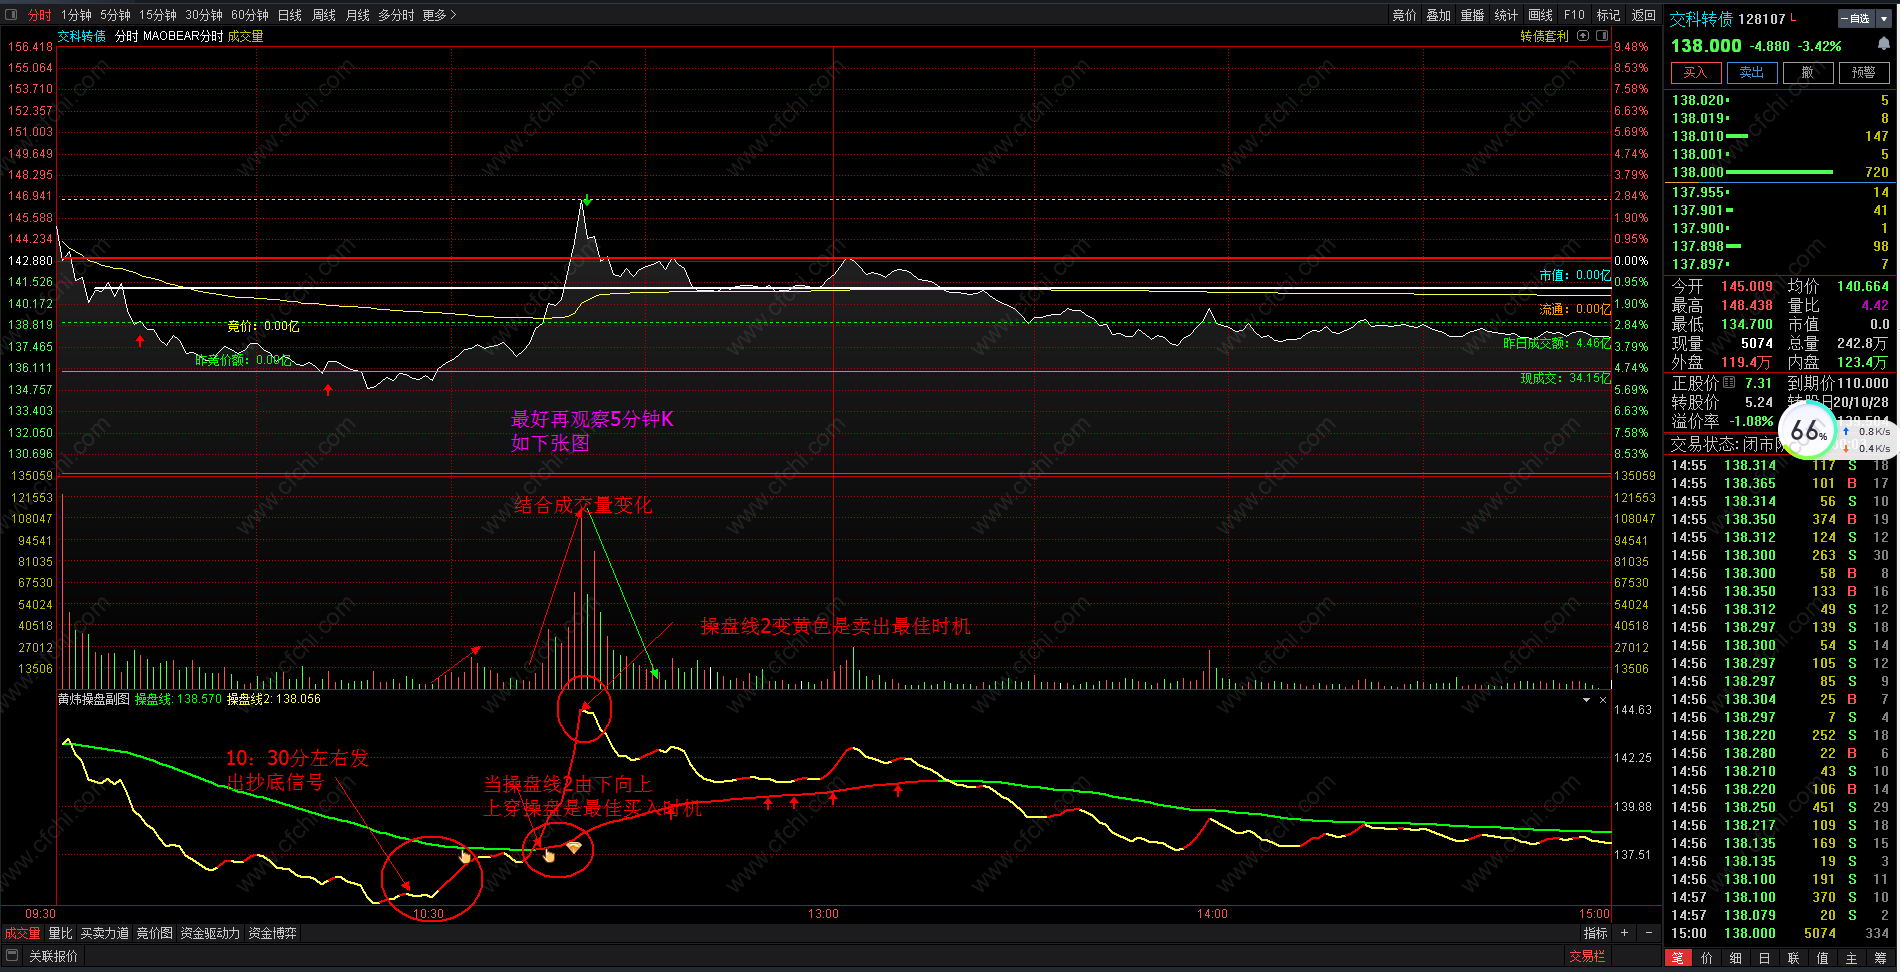Image resolution: width=1900 pixels, height=972 pixels.
Task: Expand the 更多 periods menu
Action: point(439,15)
